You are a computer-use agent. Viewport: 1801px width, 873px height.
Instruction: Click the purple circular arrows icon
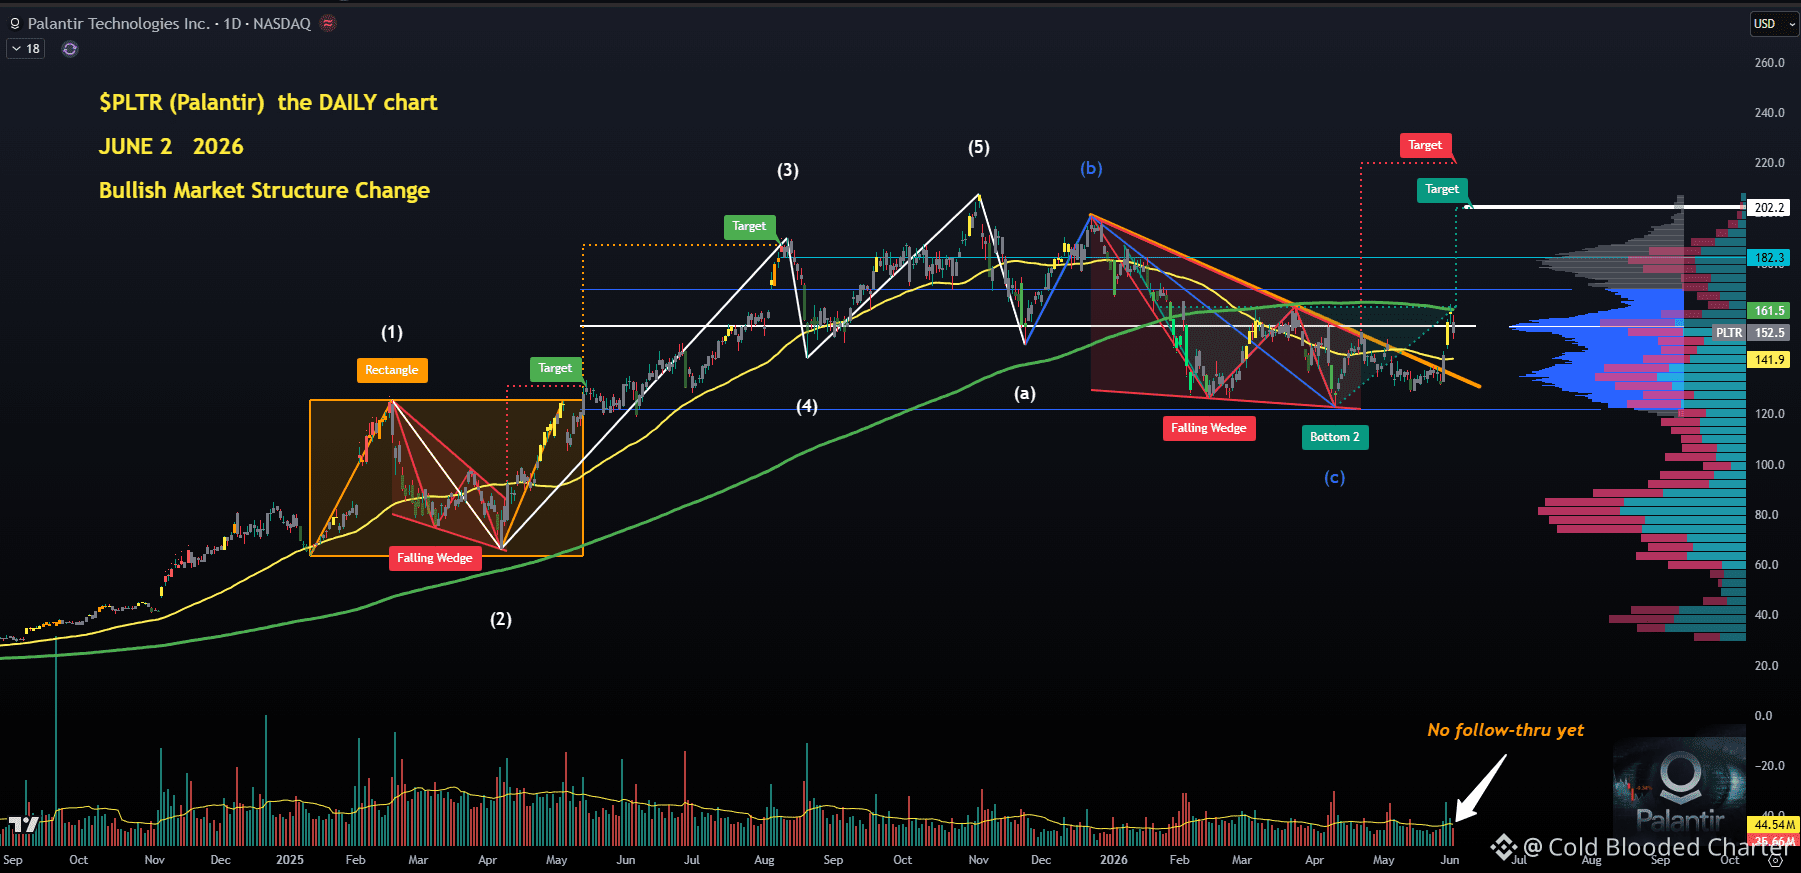70,49
